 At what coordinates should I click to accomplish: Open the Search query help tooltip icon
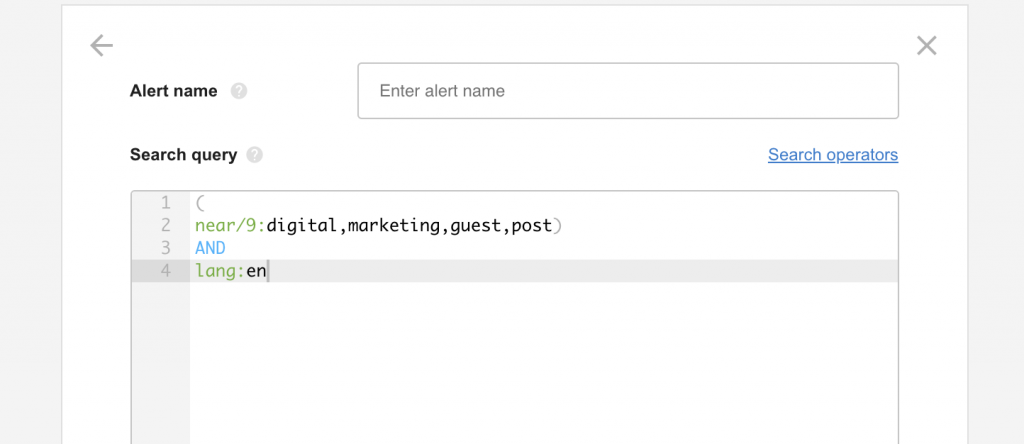tap(255, 155)
